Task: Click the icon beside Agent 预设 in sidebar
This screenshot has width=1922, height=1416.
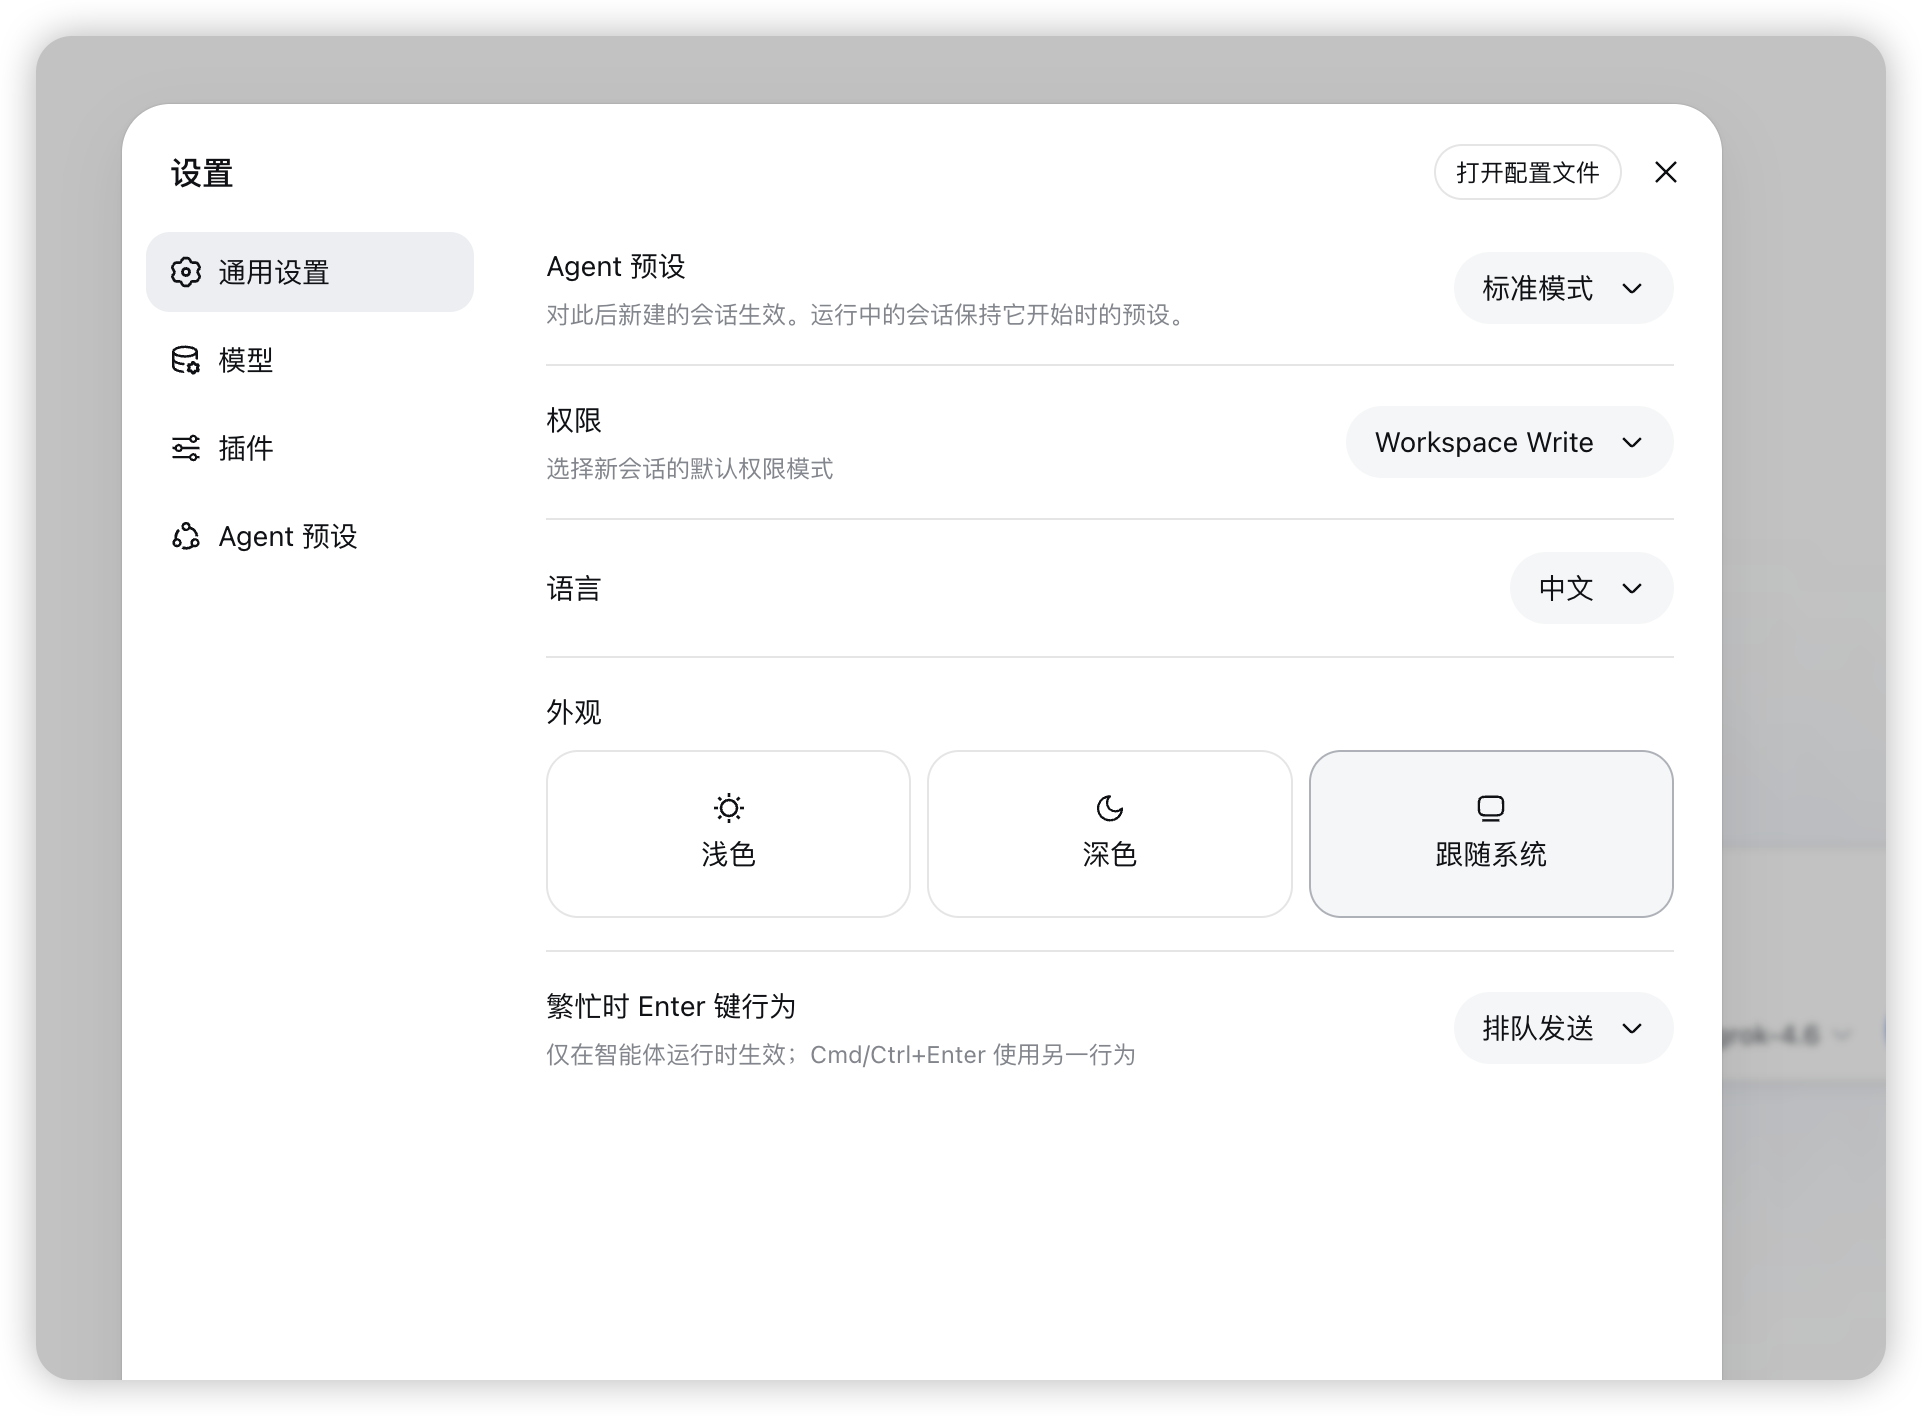Action: point(186,536)
